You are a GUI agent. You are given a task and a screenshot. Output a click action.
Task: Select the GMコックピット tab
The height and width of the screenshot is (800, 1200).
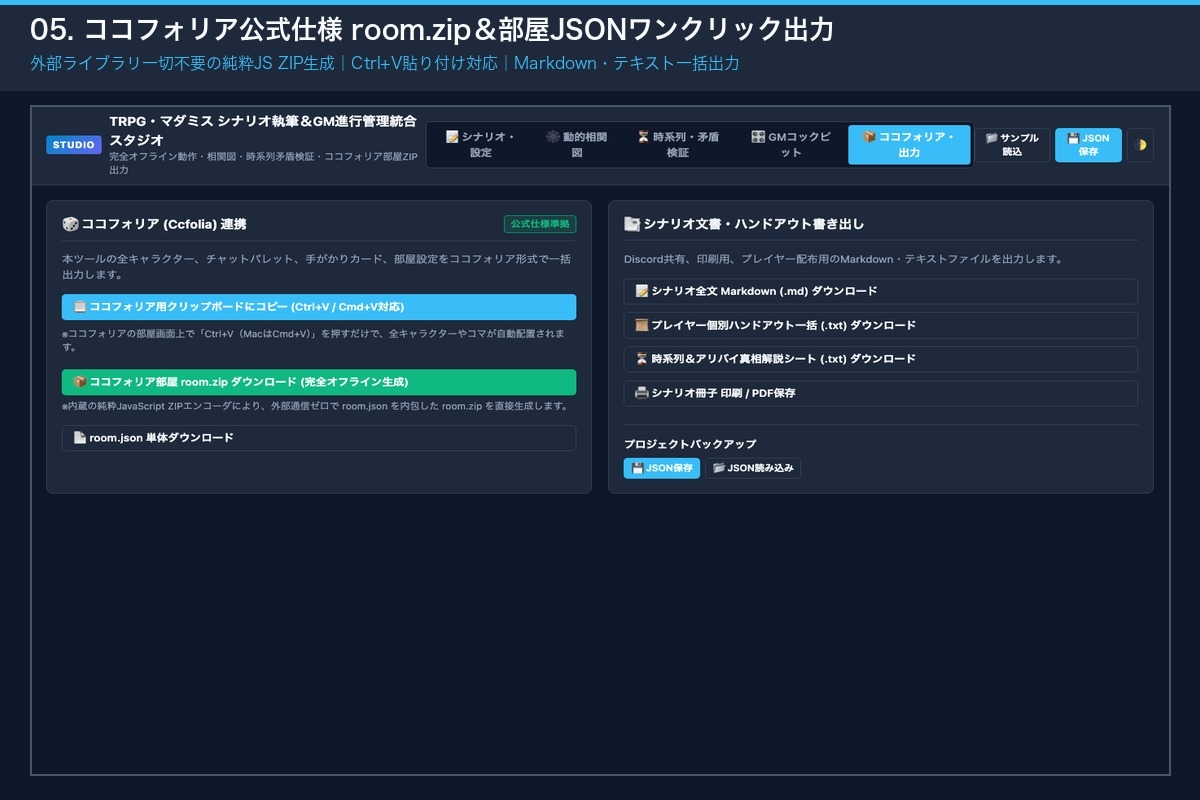coord(790,145)
